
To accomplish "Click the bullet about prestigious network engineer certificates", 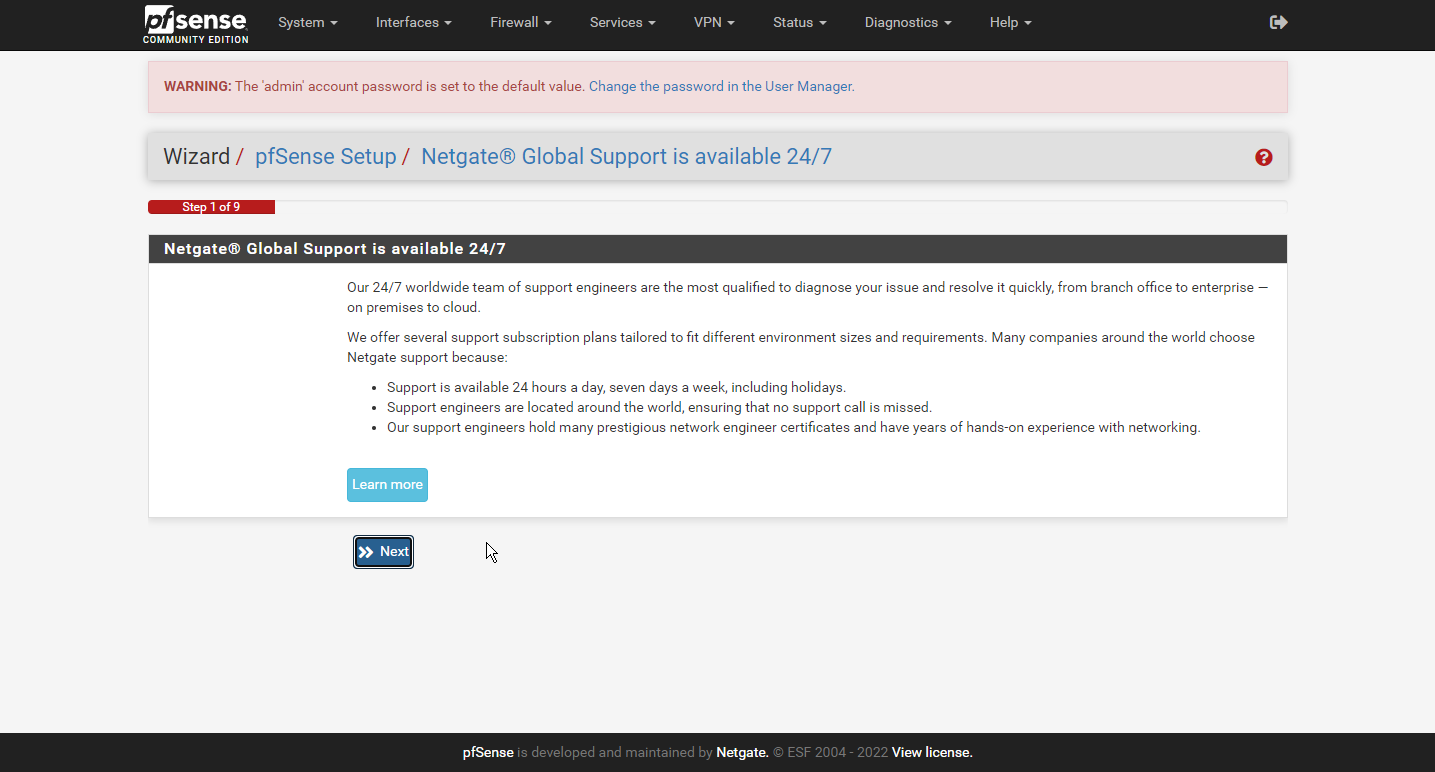I will pos(793,428).
